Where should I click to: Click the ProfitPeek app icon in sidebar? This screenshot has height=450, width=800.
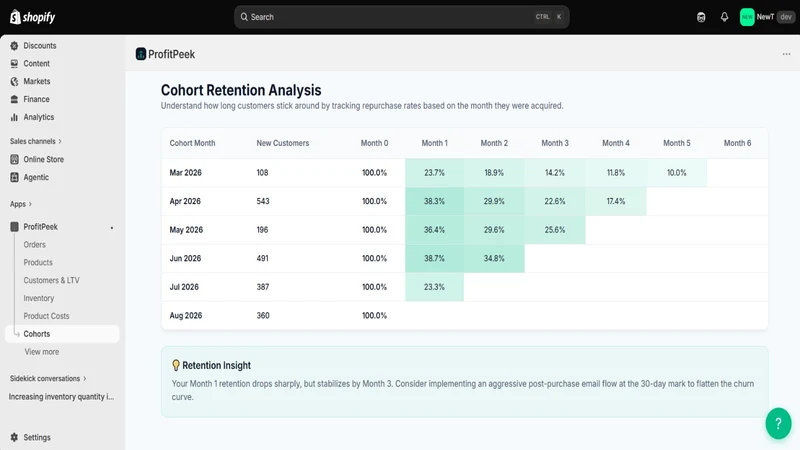[x=14, y=227]
